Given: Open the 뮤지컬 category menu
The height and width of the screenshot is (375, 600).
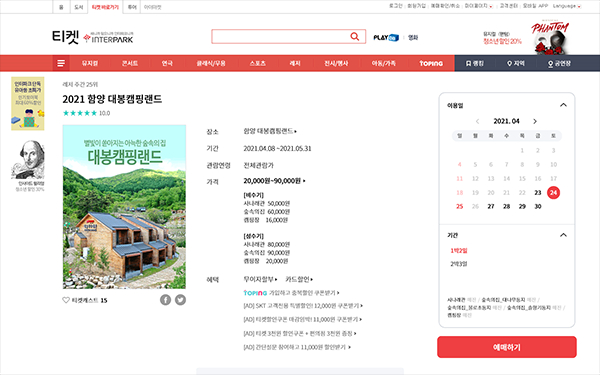Looking at the screenshot, I should [90, 63].
